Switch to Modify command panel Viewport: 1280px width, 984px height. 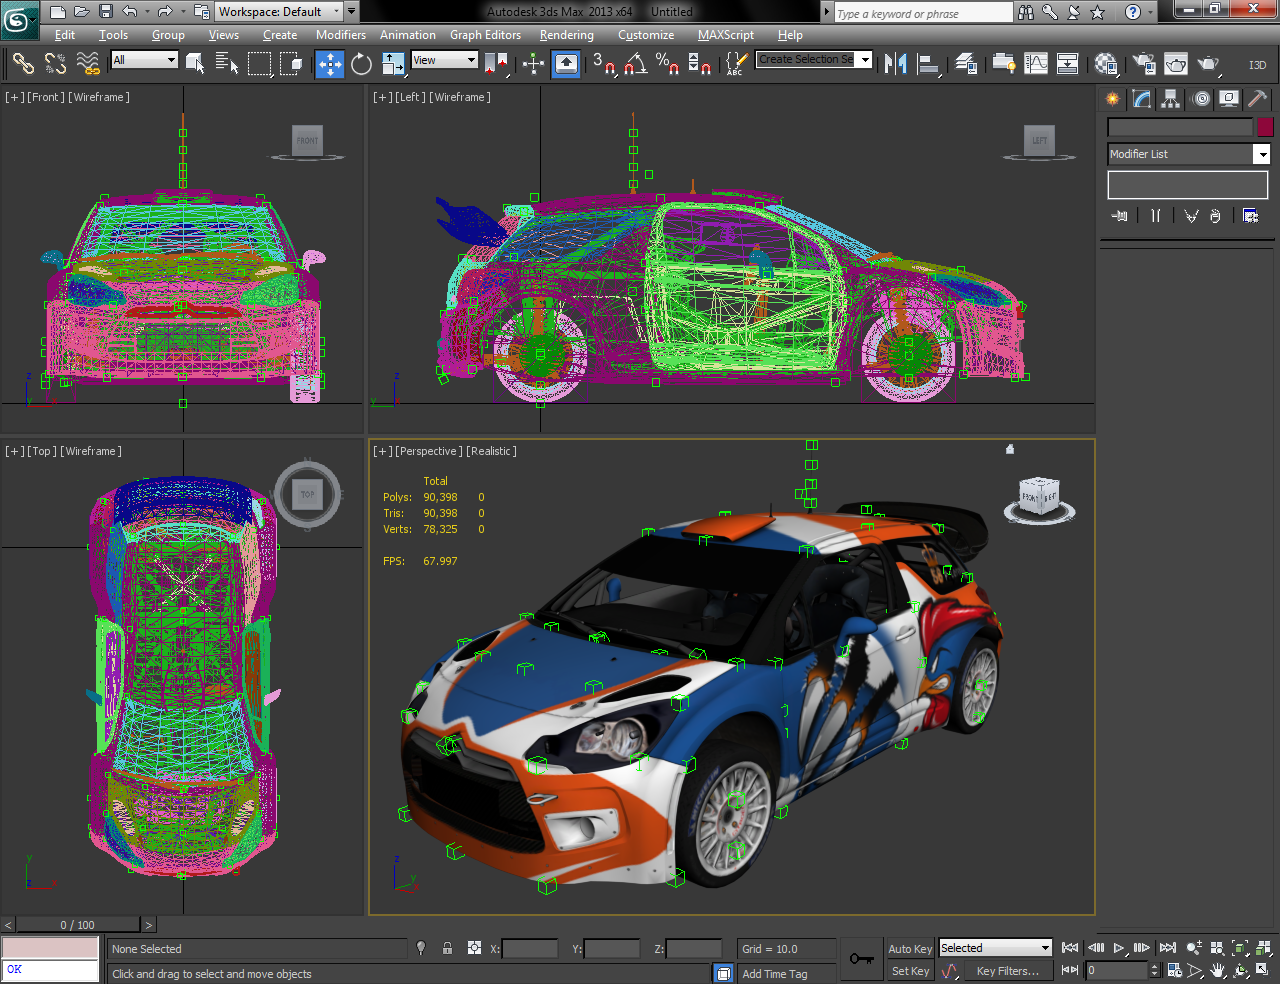1142,98
